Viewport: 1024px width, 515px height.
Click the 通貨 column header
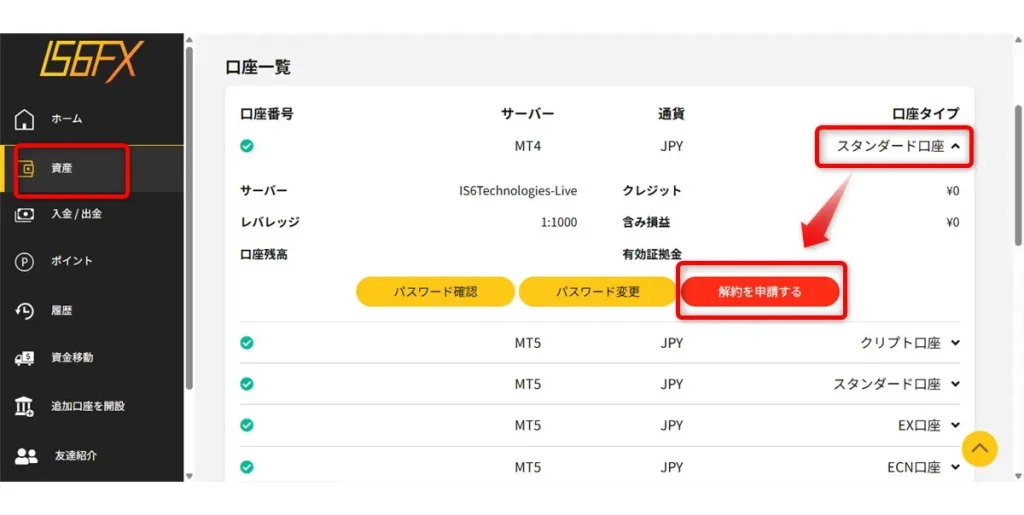671,114
